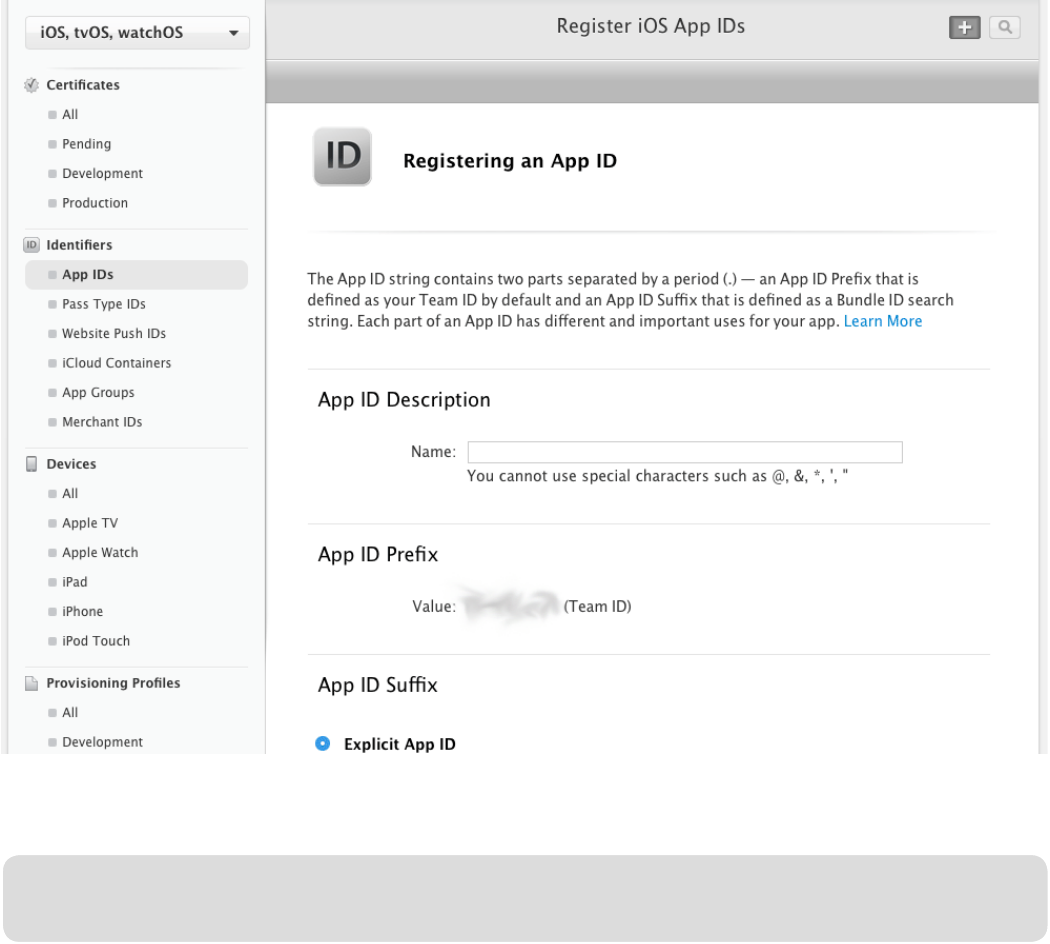This screenshot has width=1050, height=944.
Task: Click the (Team ID) label
Action: pos(597,607)
